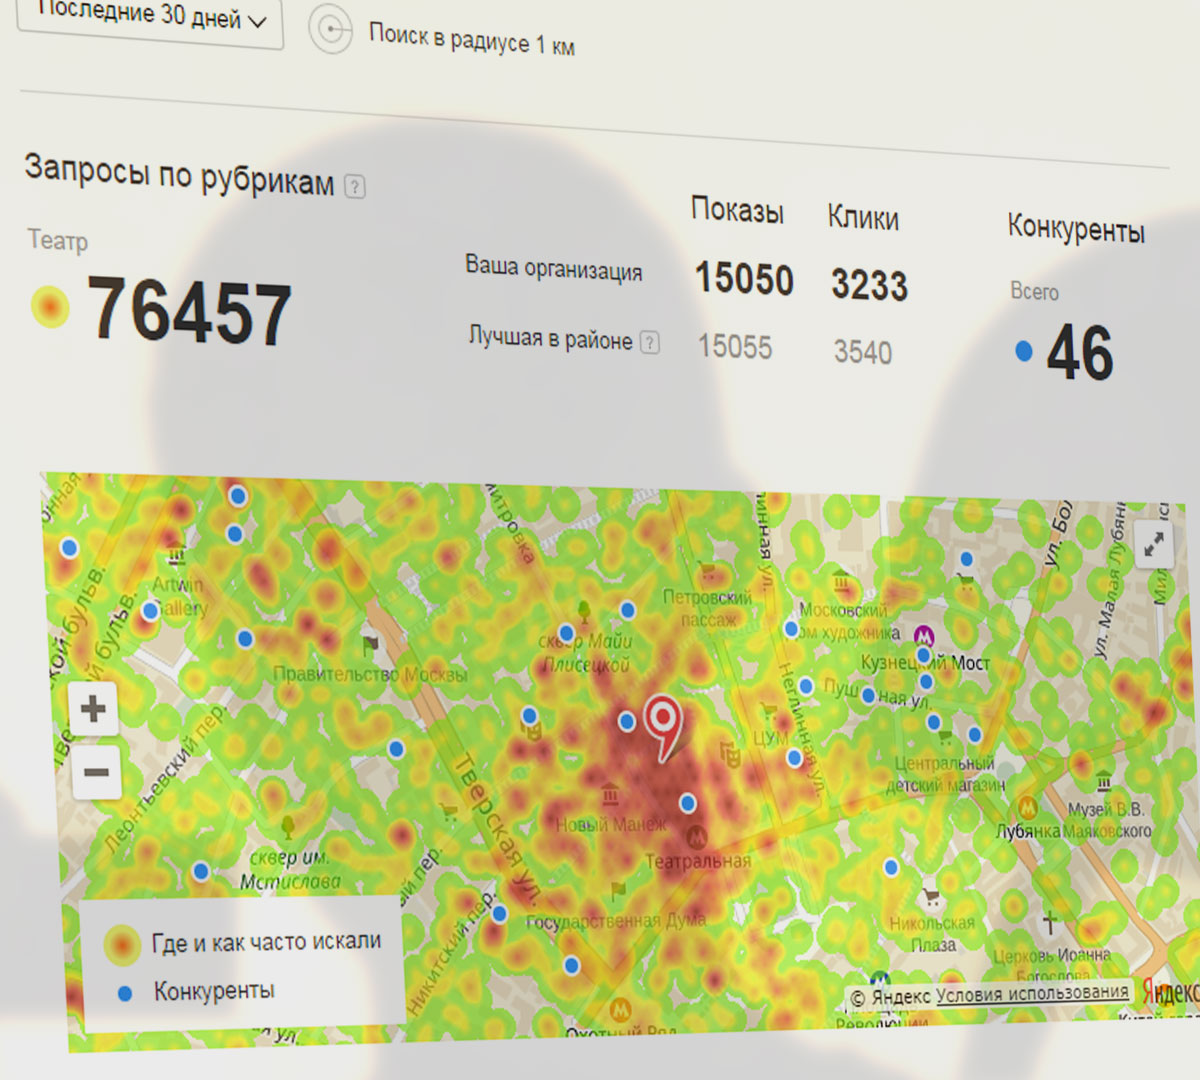Screen dimensions: 1200x1080
Task: Select 'Театр' category label
Action: click(x=58, y=241)
